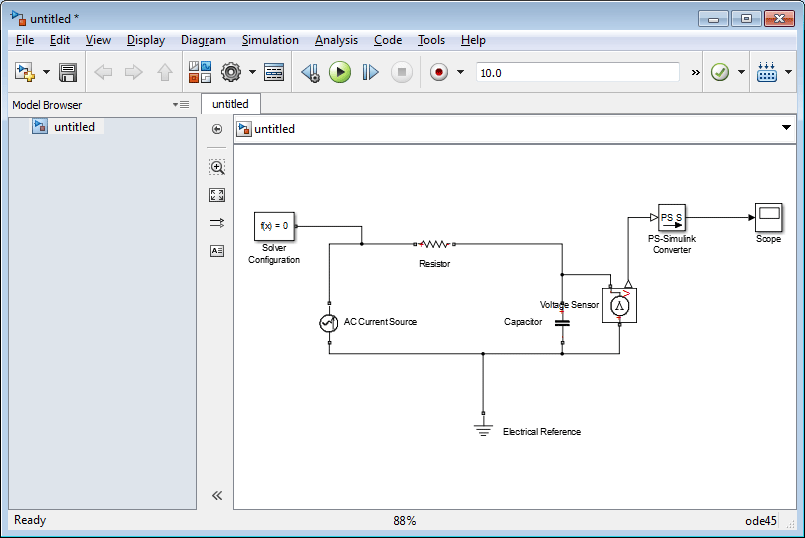
Task: Click the Step Forward button
Action: pos(370,72)
